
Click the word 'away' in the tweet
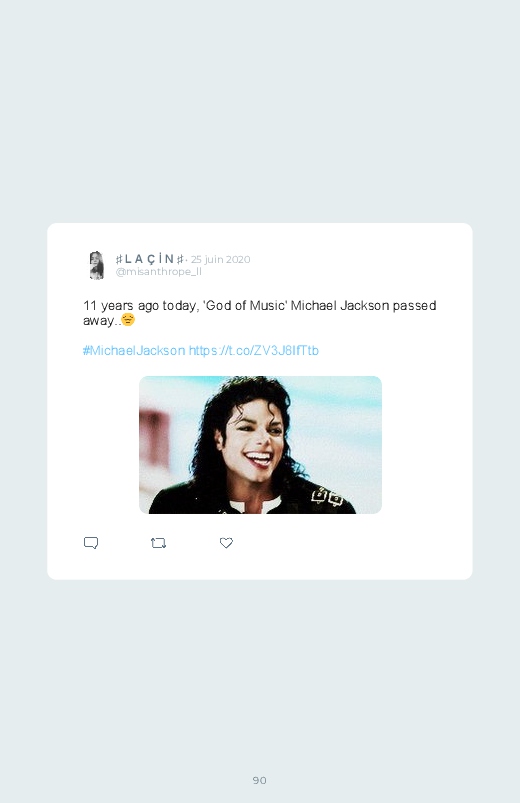98,321
